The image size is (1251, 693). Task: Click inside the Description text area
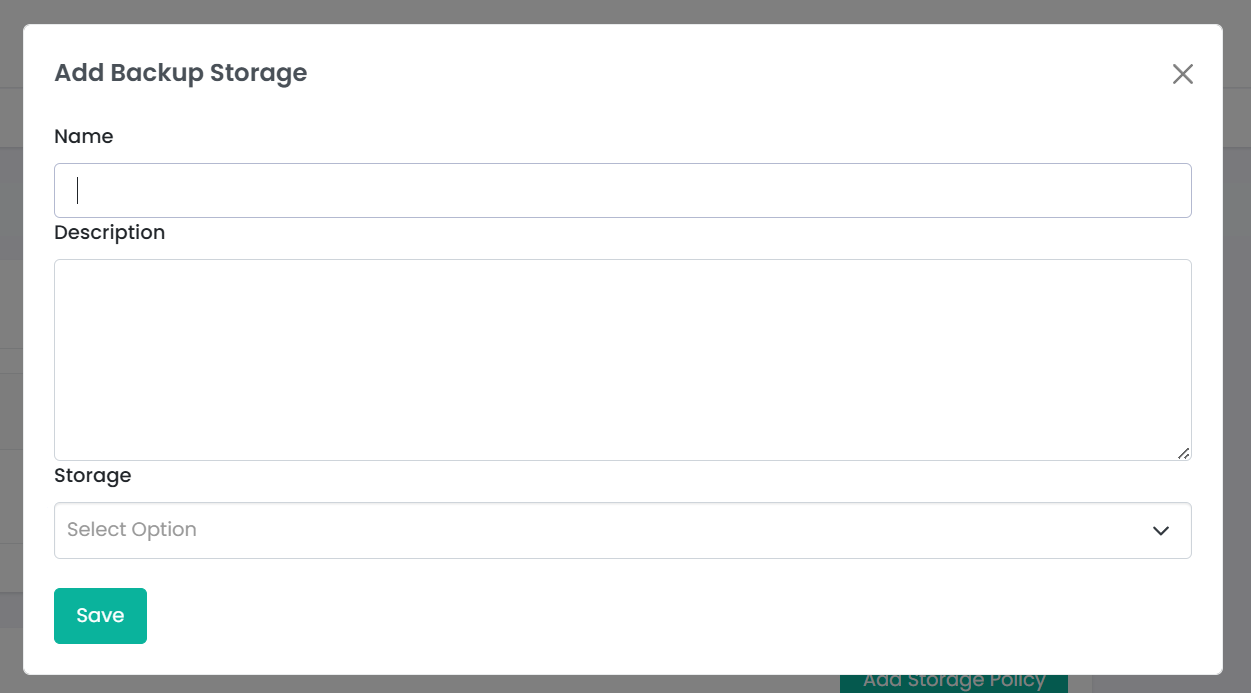[x=622, y=360]
